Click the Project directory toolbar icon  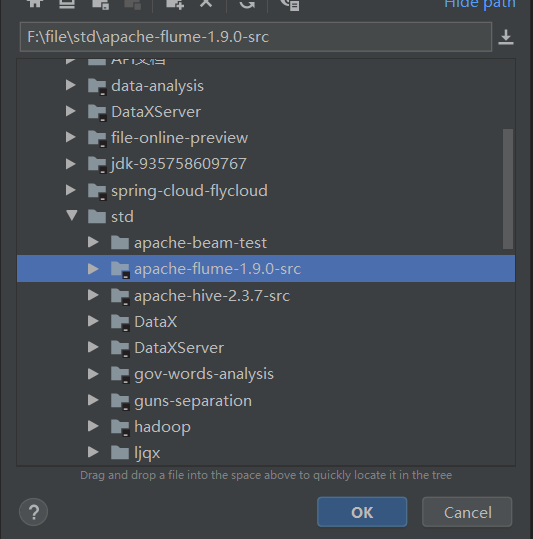pyautogui.click(x=100, y=4)
